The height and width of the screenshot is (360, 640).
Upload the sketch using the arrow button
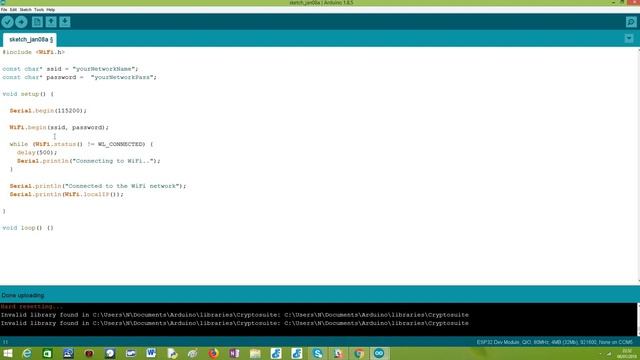(21, 22)
